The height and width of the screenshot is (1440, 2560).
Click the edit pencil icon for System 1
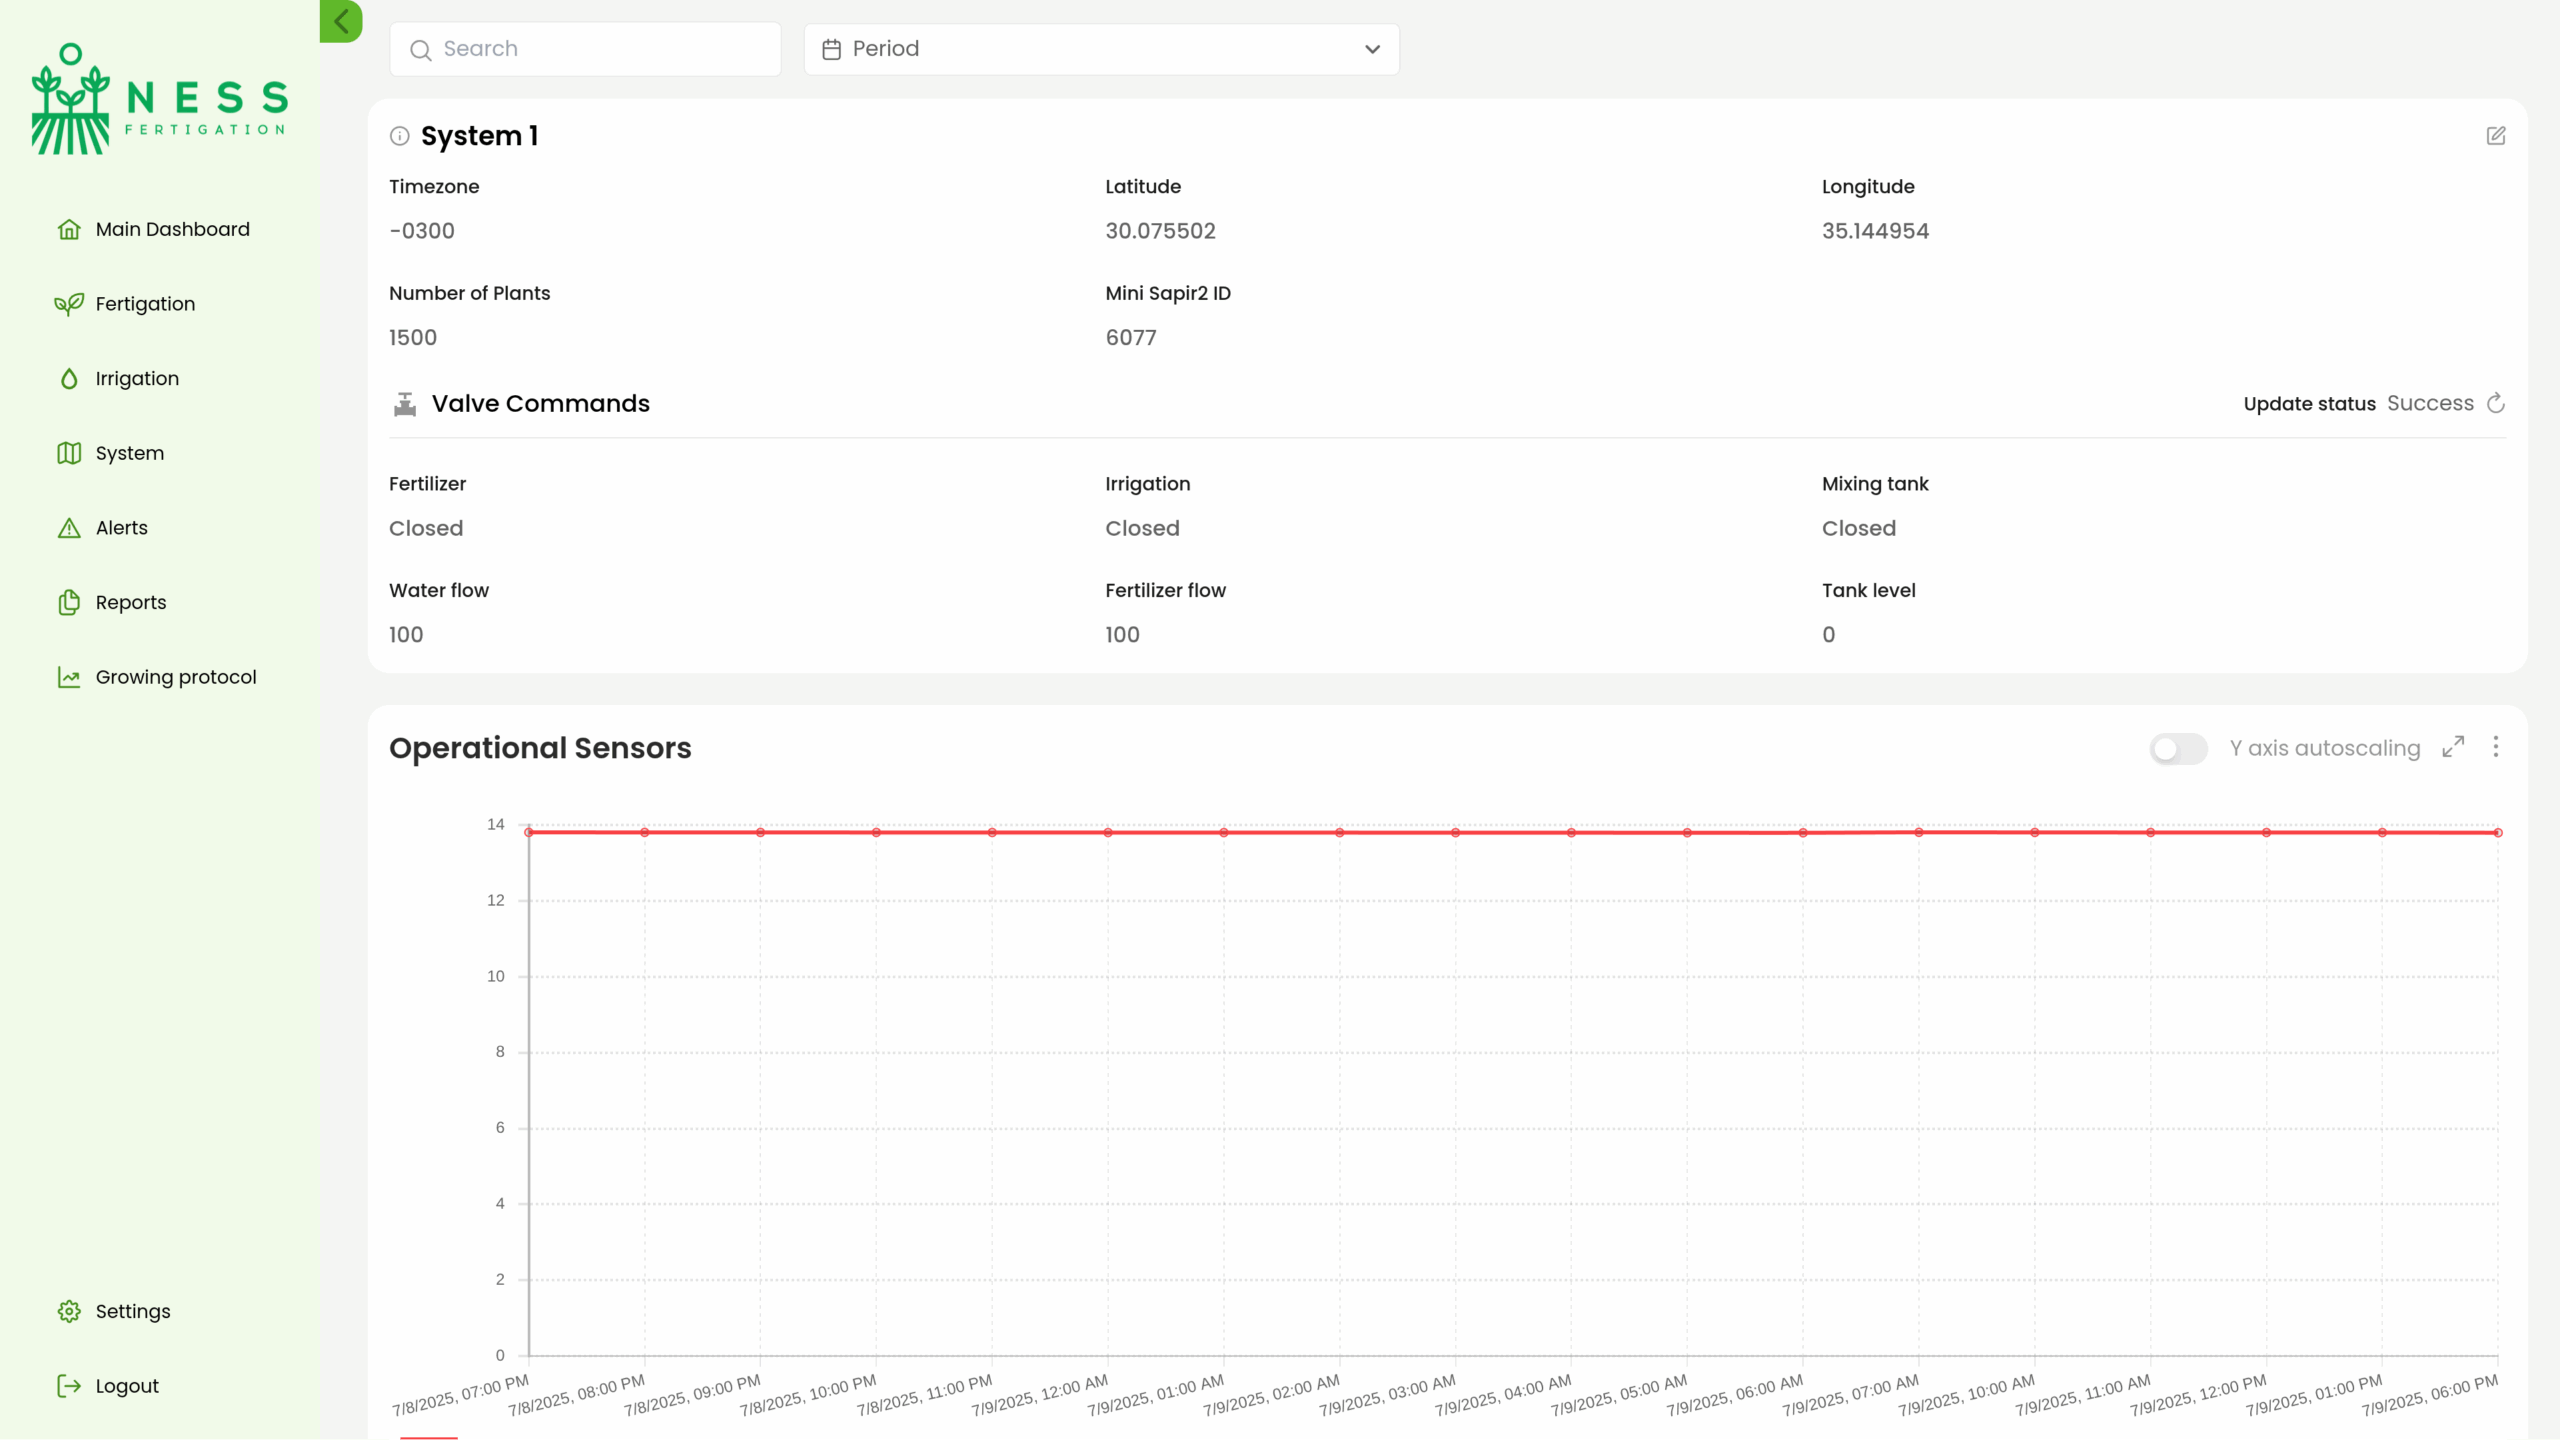[2495, 135]
